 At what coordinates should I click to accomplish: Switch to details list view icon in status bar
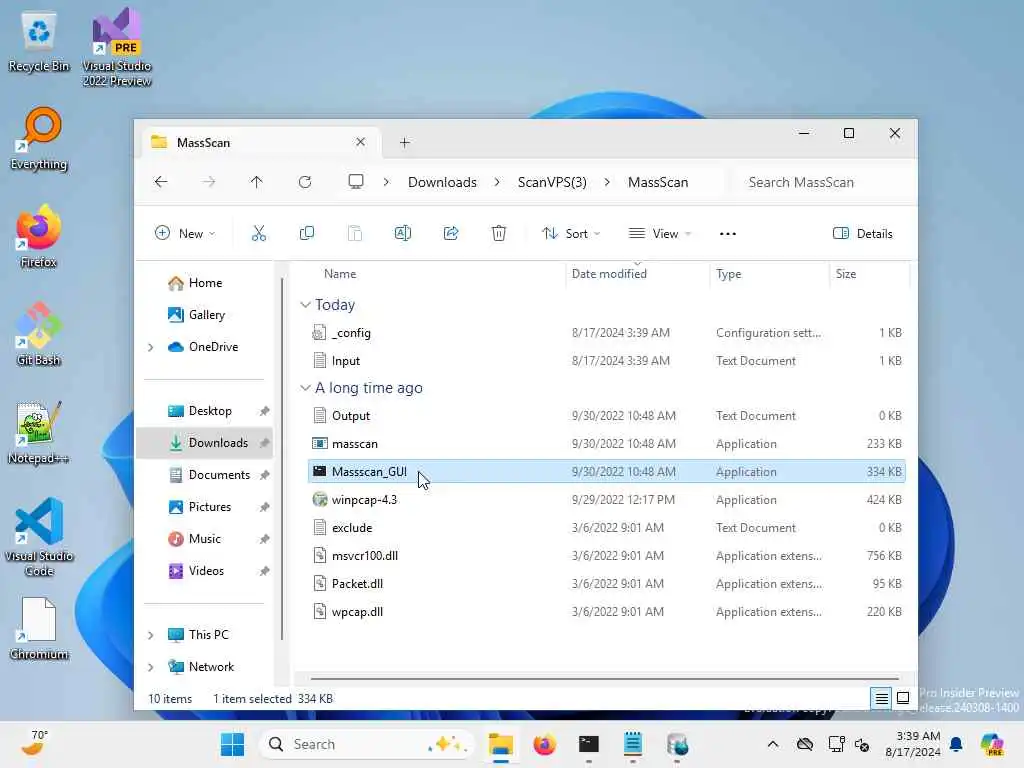881,698
